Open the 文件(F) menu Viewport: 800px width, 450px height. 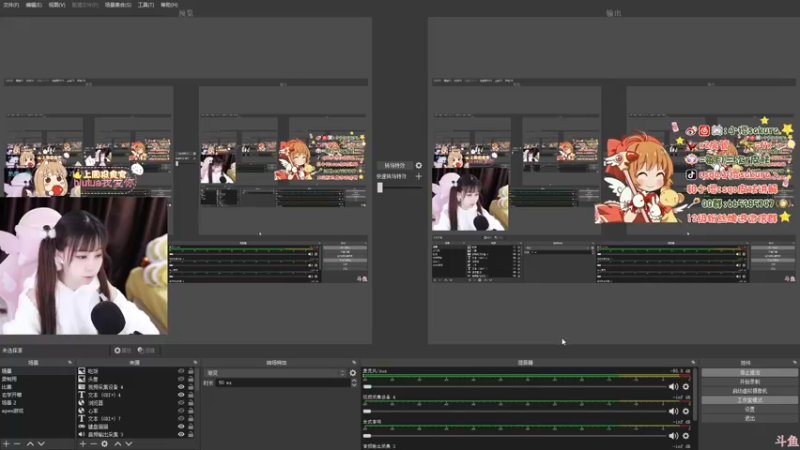[11, 5]
